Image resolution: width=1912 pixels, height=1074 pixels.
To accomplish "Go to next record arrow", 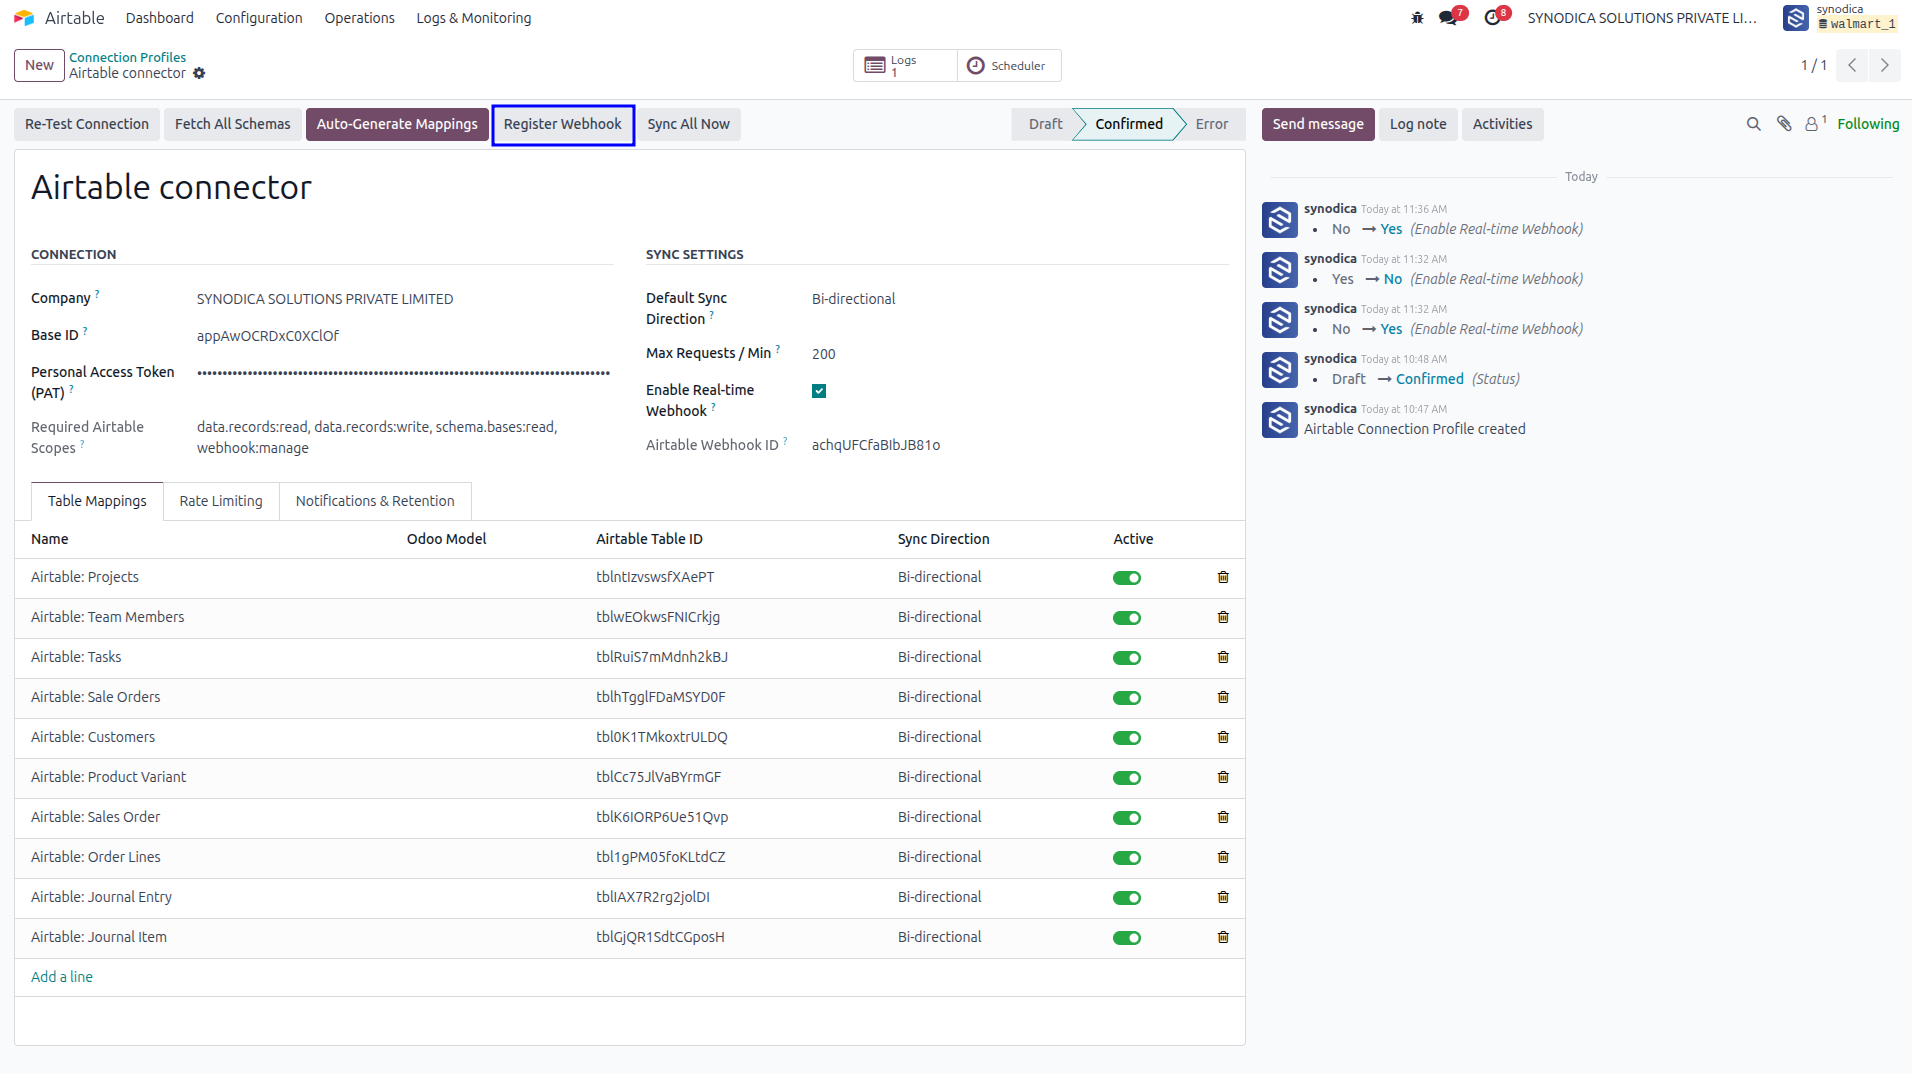I will point(1884,65).
